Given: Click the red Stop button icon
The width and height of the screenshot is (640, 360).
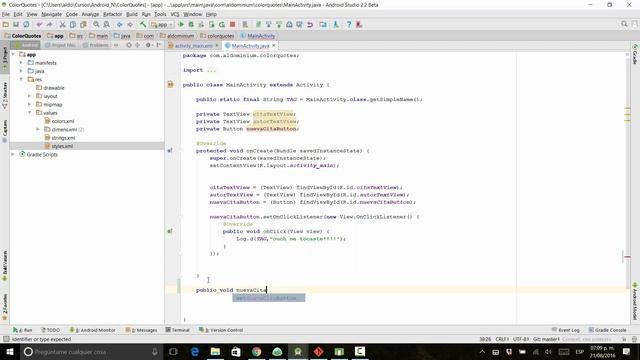Looking at the screenshot, I should [x=232, y=24].
